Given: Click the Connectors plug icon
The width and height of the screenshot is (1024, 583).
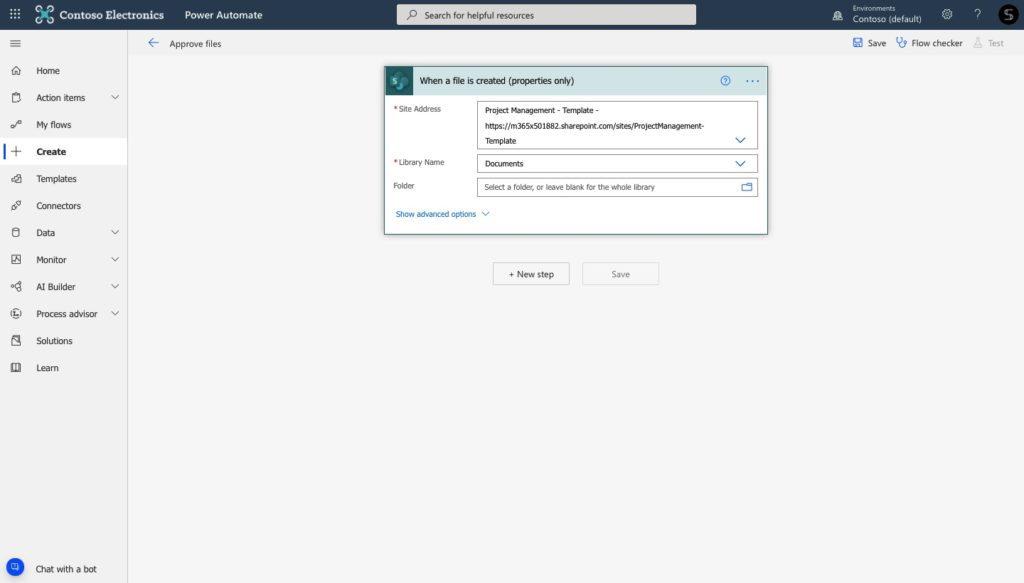Looking at the screenshot, I should point(16,206).
